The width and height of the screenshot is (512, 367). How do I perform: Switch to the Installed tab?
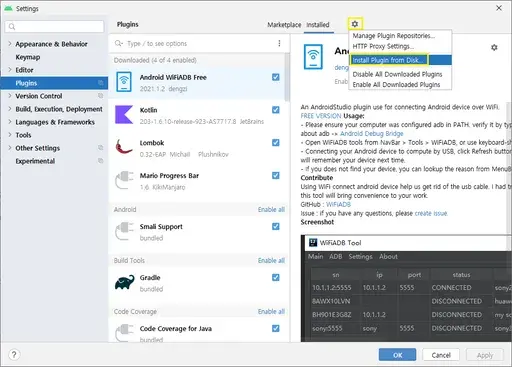point(318,25)
